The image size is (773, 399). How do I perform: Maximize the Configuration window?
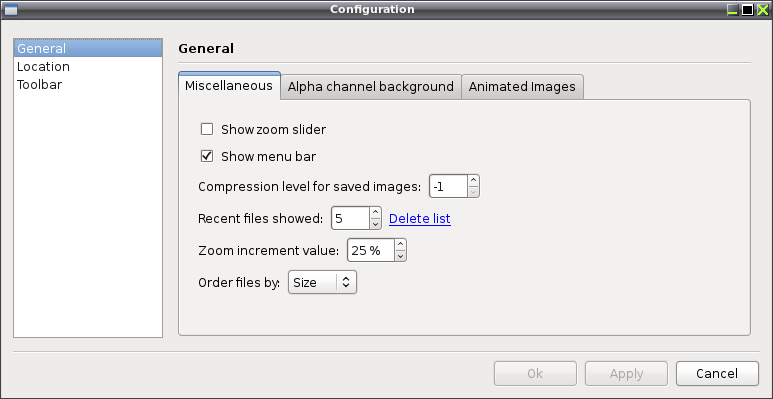pyautogui.click(x=747, y=10)
